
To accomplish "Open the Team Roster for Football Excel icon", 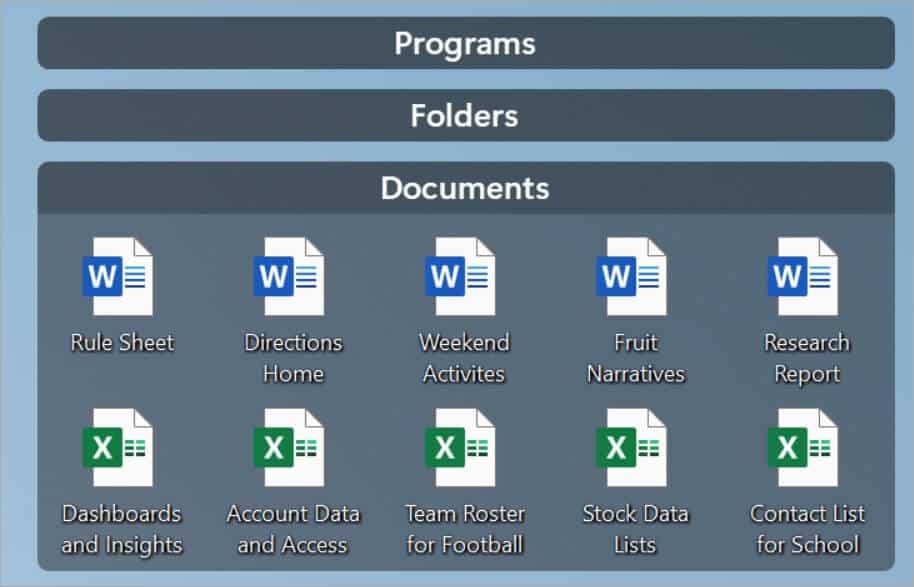I will pos(460,448).
